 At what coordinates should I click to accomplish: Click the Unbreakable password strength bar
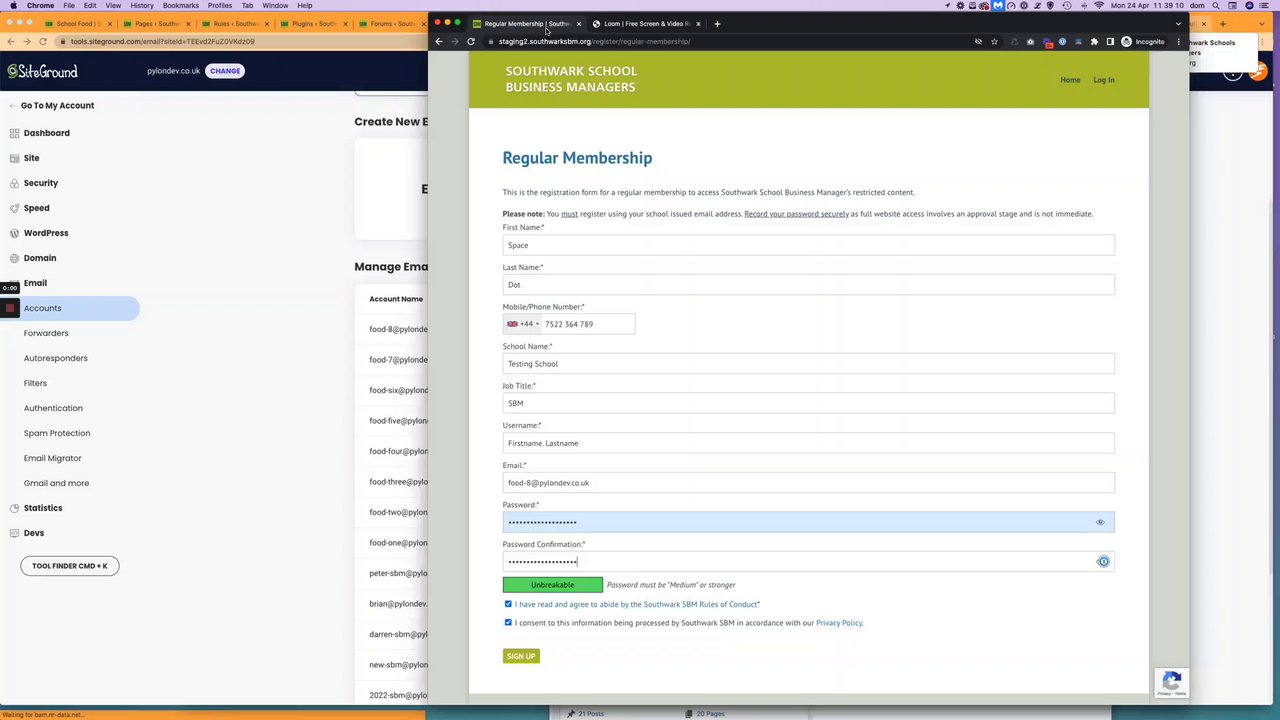[553, 585]
